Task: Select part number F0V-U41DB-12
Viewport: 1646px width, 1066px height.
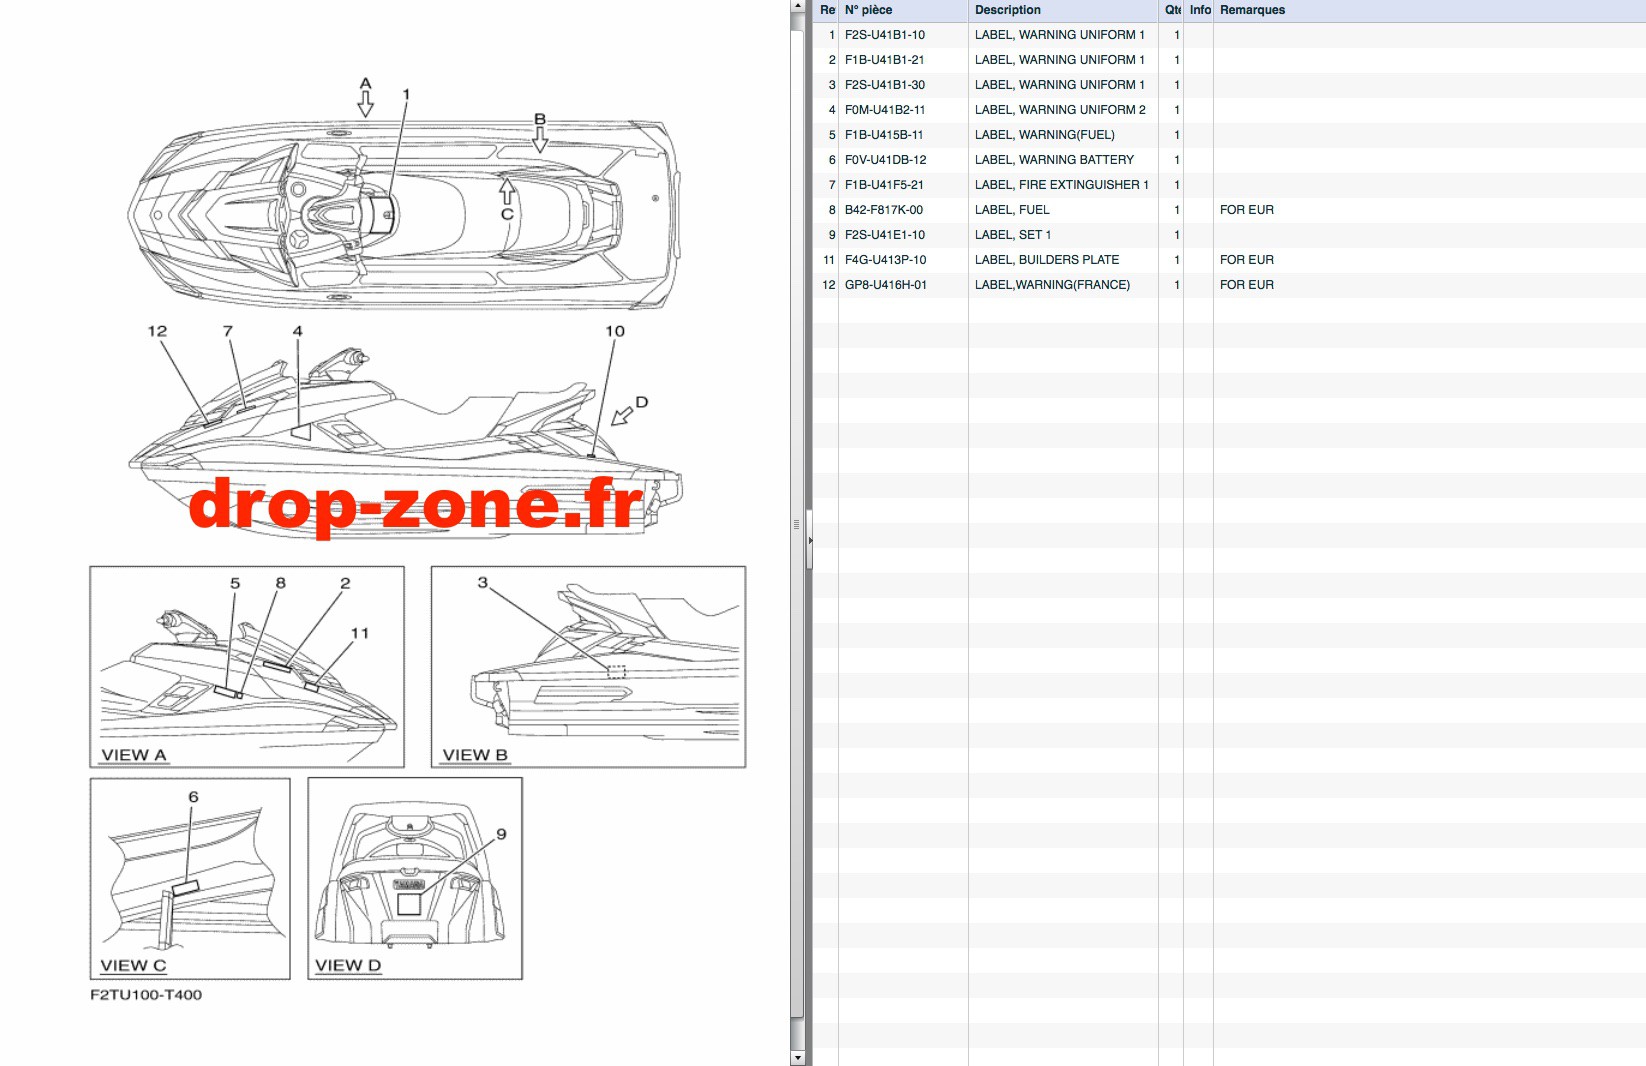Action: (x=886, y=160)
